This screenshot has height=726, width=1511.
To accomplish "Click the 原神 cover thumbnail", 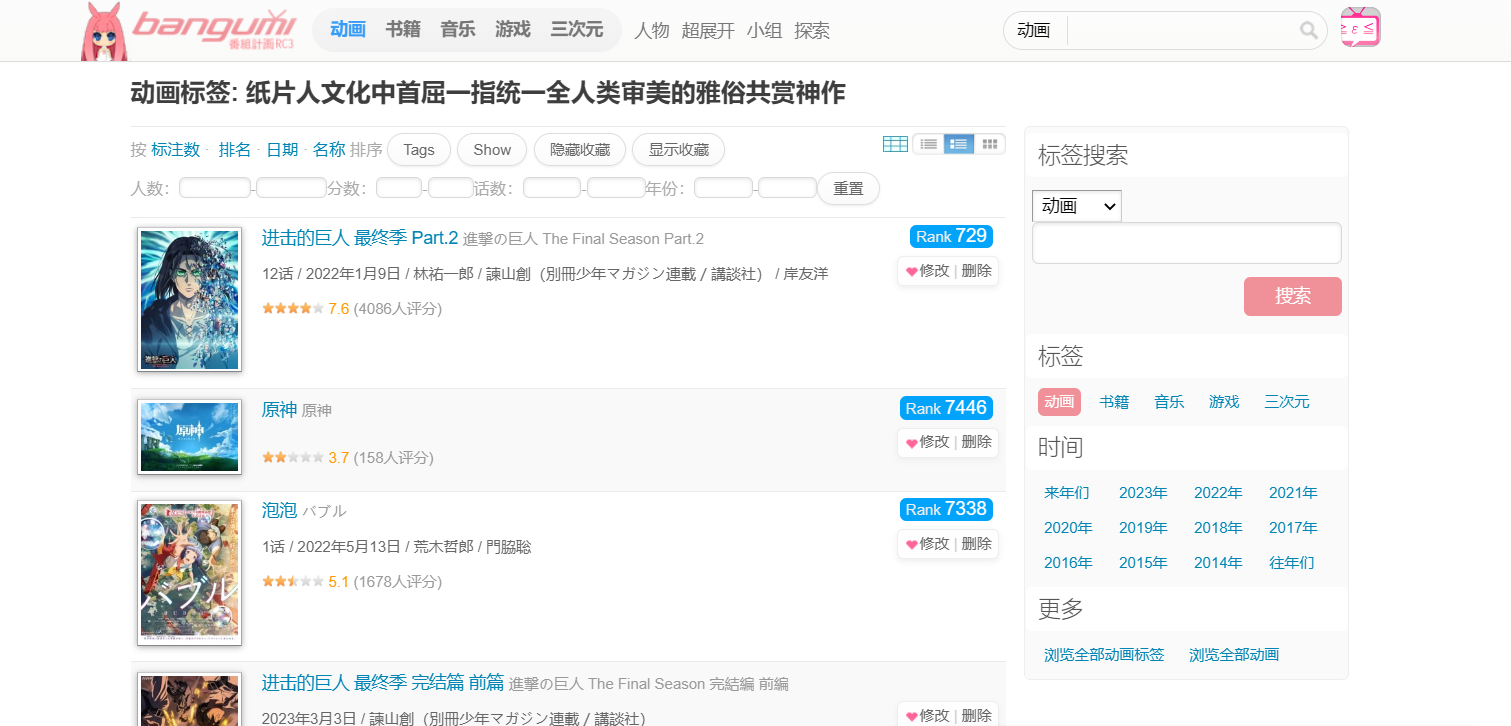I will [189, 436].
